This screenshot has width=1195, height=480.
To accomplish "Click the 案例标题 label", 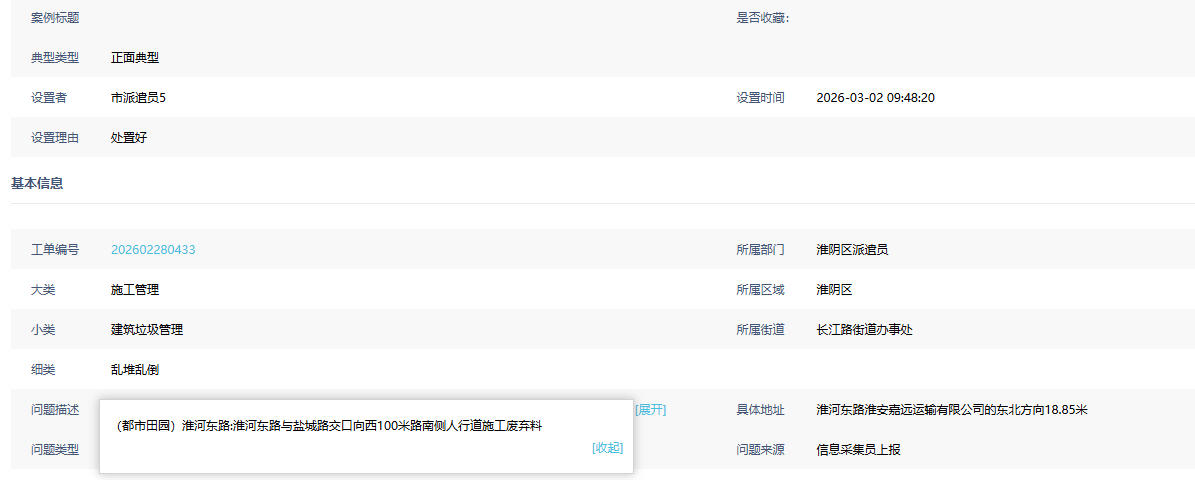I will [x=55, y=18].
